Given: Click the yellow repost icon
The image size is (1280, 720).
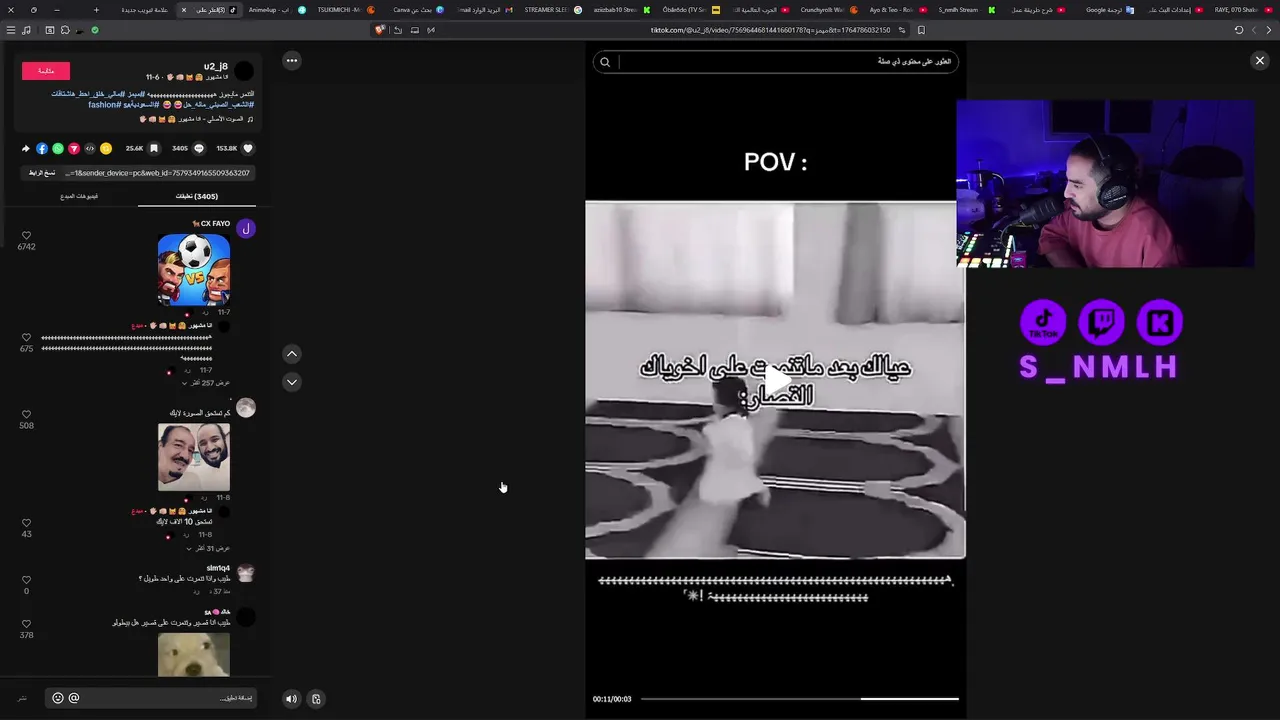Looking at the screenshot, I should pos(106,148).
